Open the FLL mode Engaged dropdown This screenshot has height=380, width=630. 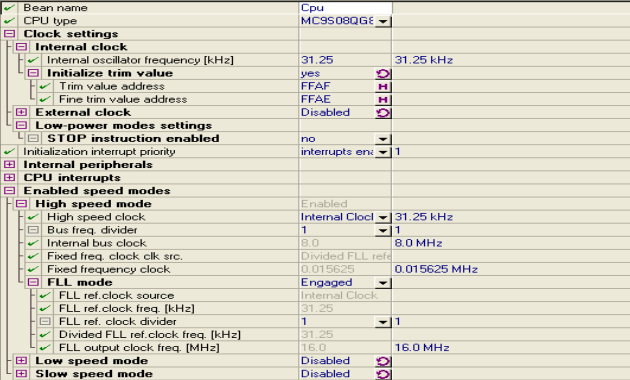coord(383,283)
